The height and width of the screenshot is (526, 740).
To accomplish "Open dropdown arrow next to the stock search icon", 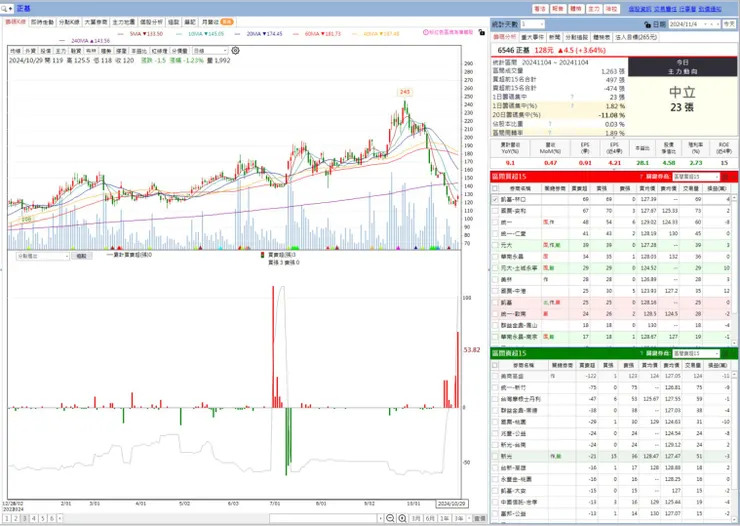I will point(10,8).
